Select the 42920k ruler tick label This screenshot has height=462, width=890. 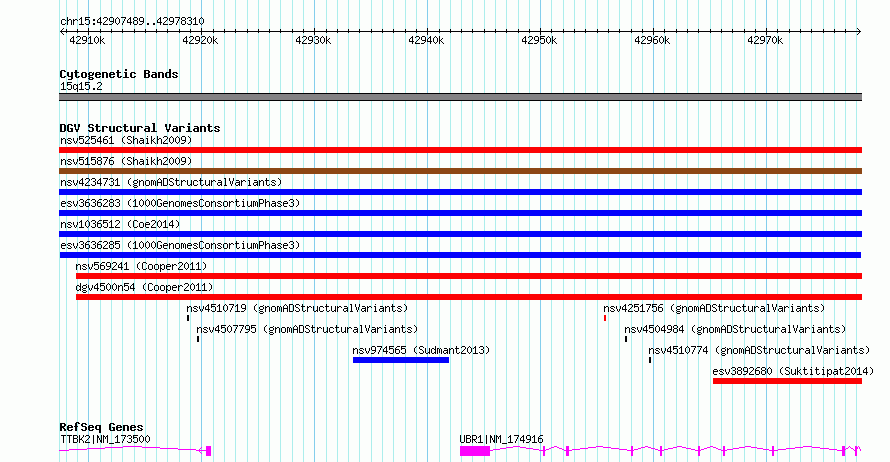tap(200, 40)
